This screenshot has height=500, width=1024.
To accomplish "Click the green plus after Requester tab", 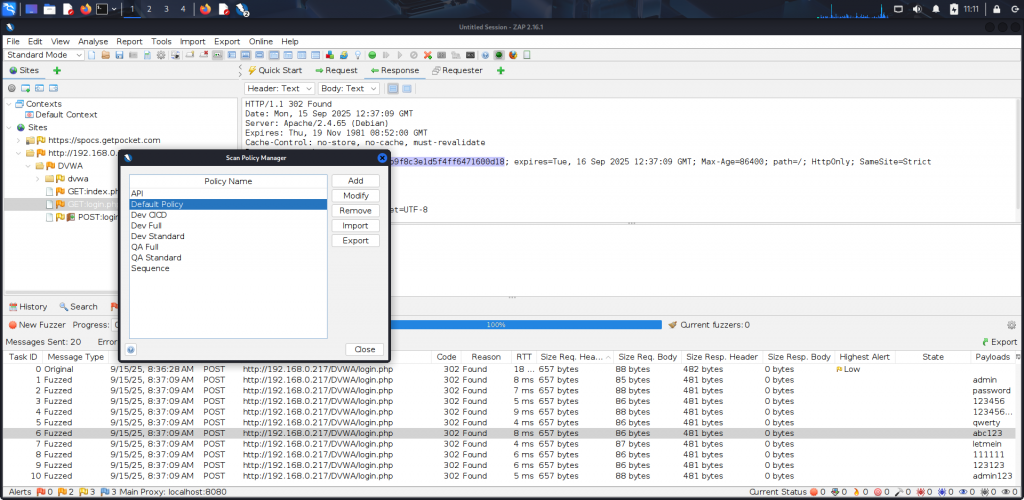I will point(501,70).
